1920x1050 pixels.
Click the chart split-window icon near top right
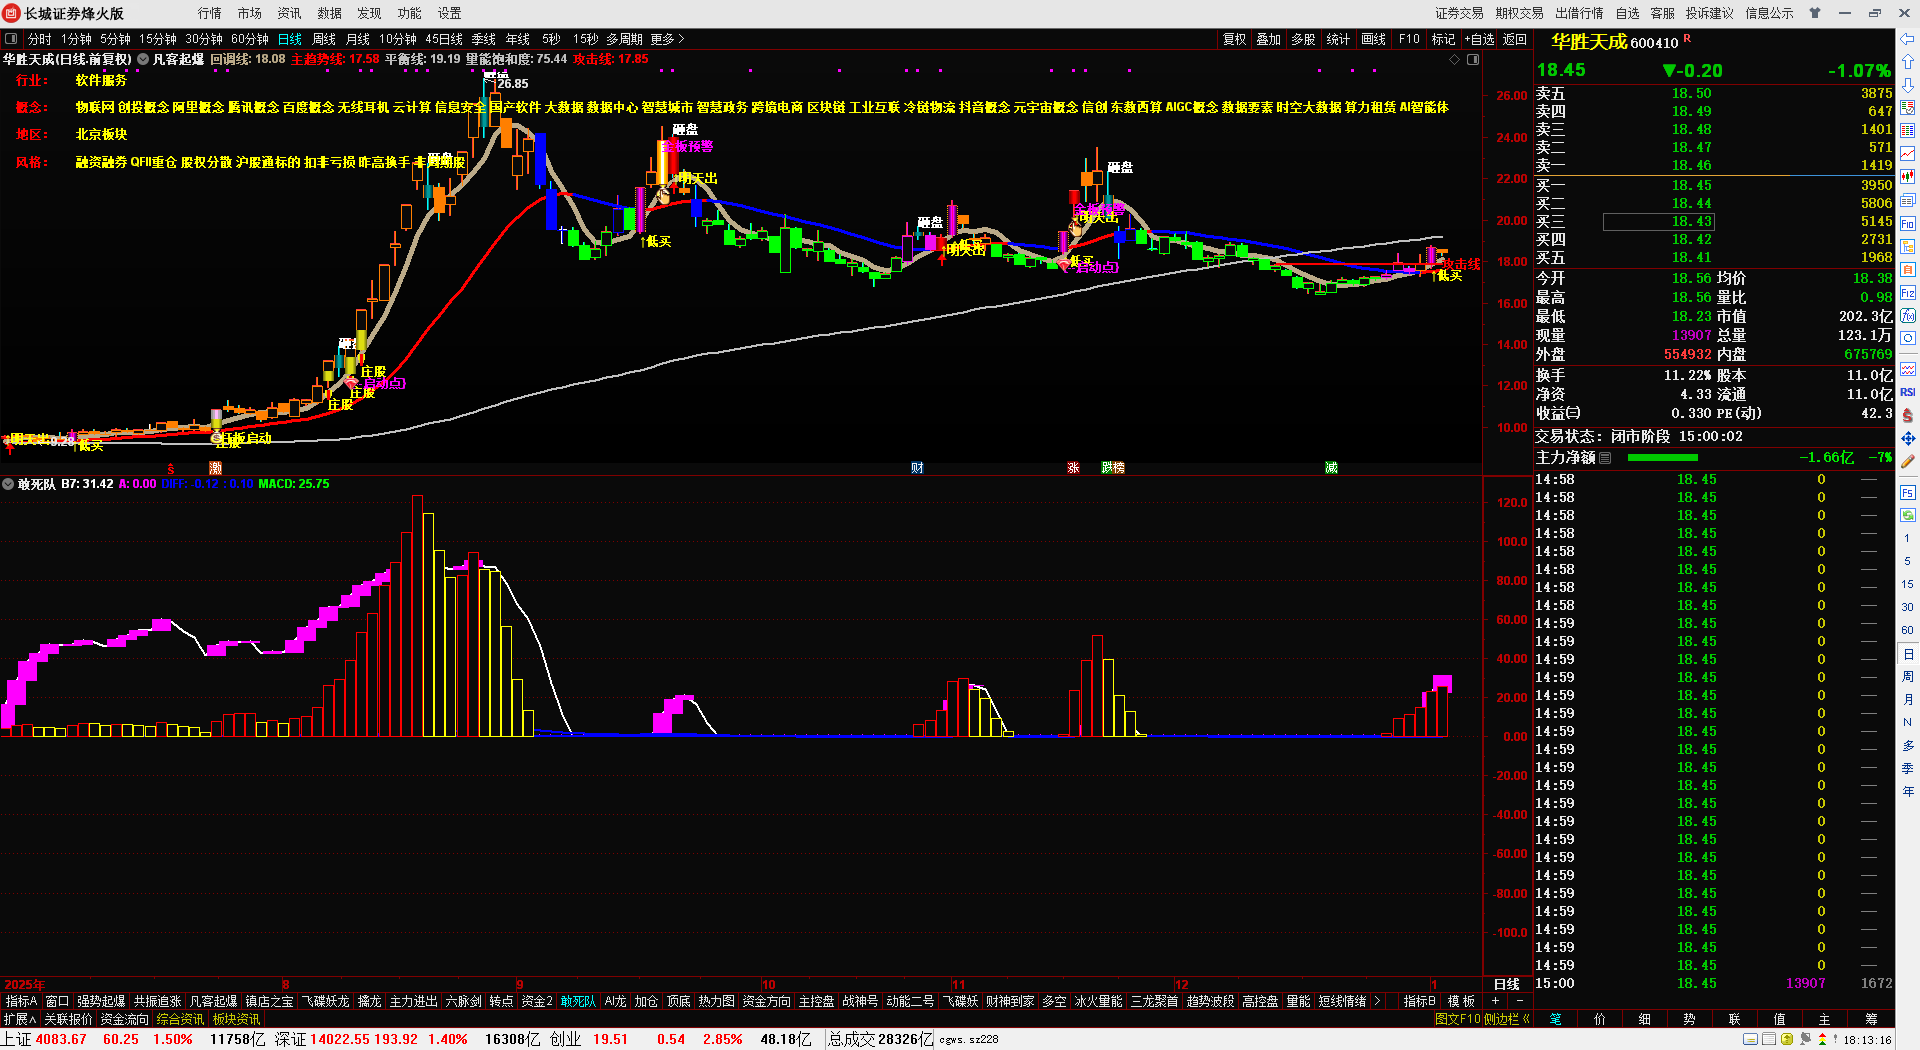coord(1473,60)
